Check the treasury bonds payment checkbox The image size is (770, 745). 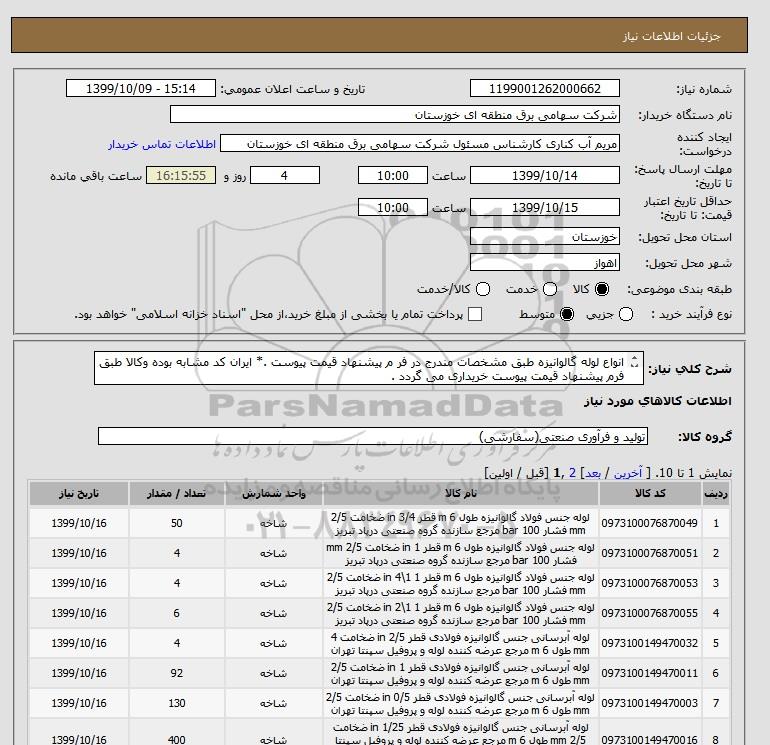point(475,315)
